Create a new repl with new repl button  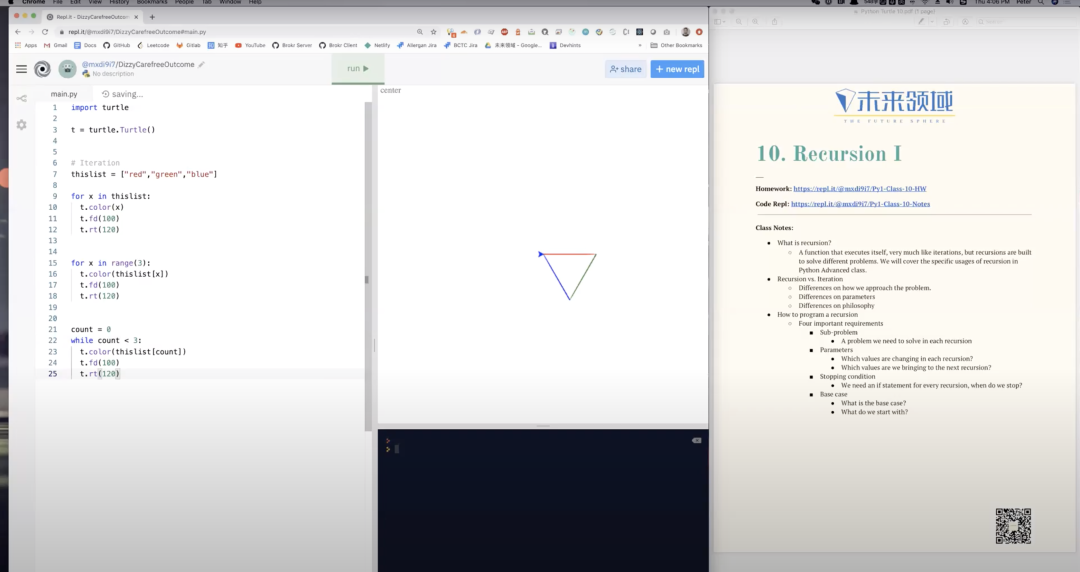[677, 69]
